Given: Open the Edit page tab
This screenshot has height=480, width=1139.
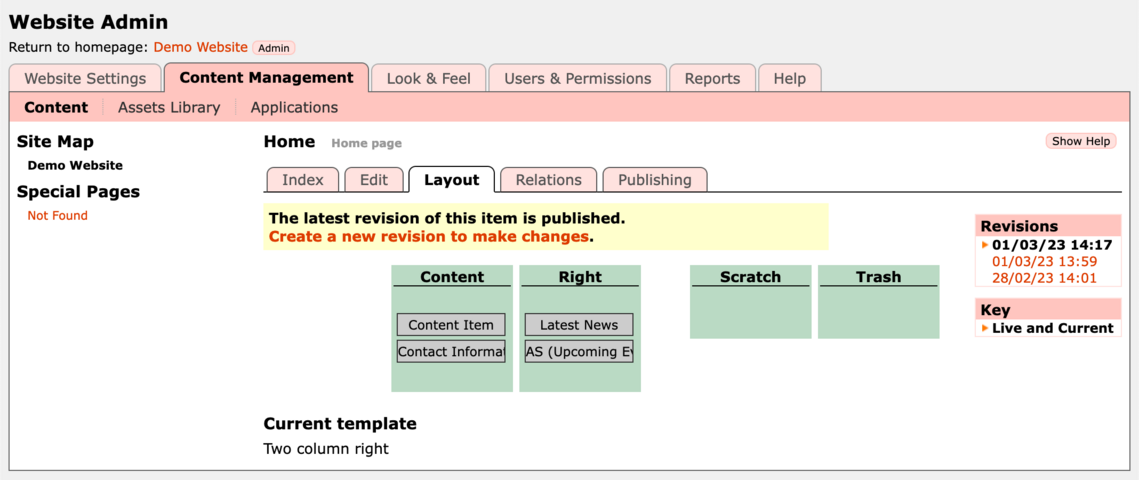Looking at the screenshot, I should (374, 180).
